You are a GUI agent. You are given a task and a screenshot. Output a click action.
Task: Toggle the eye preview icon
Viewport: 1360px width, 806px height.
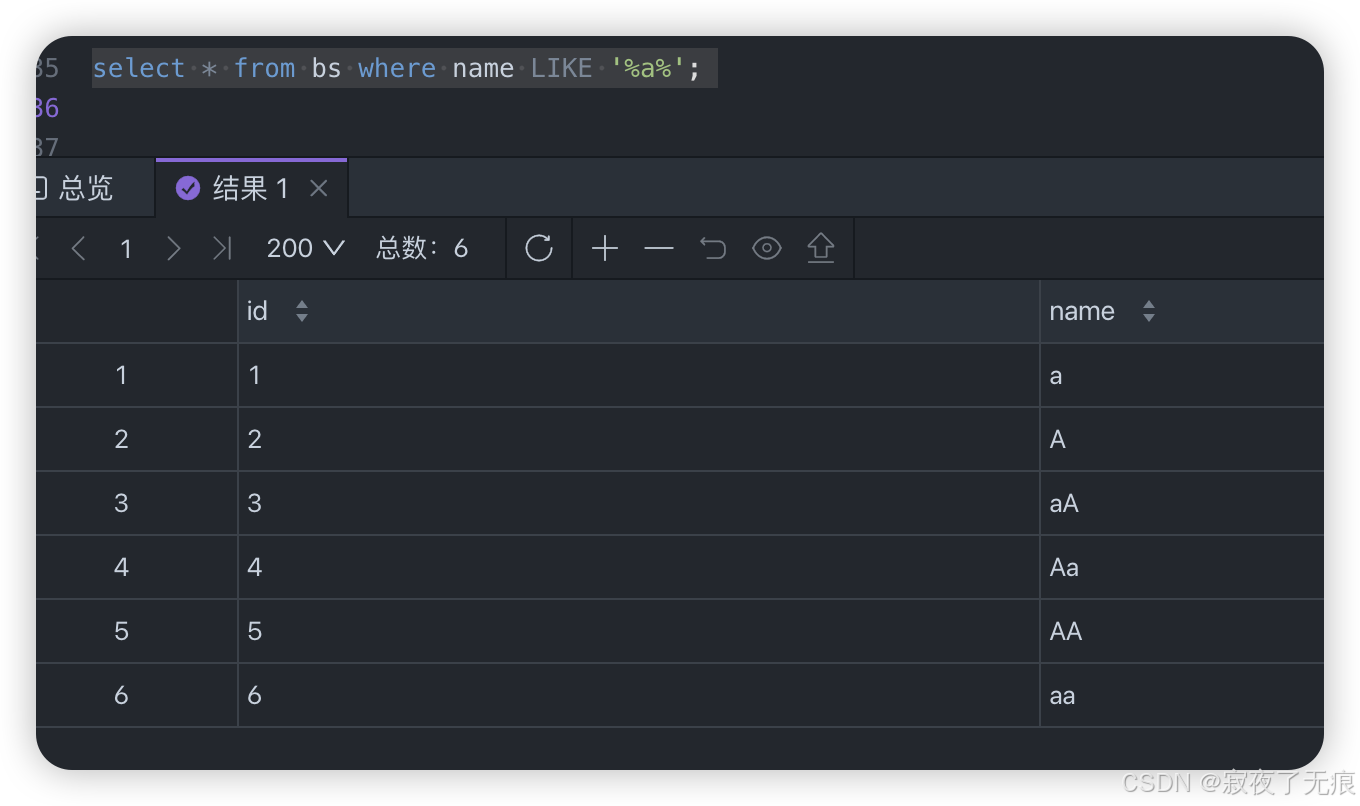(767, 248)
